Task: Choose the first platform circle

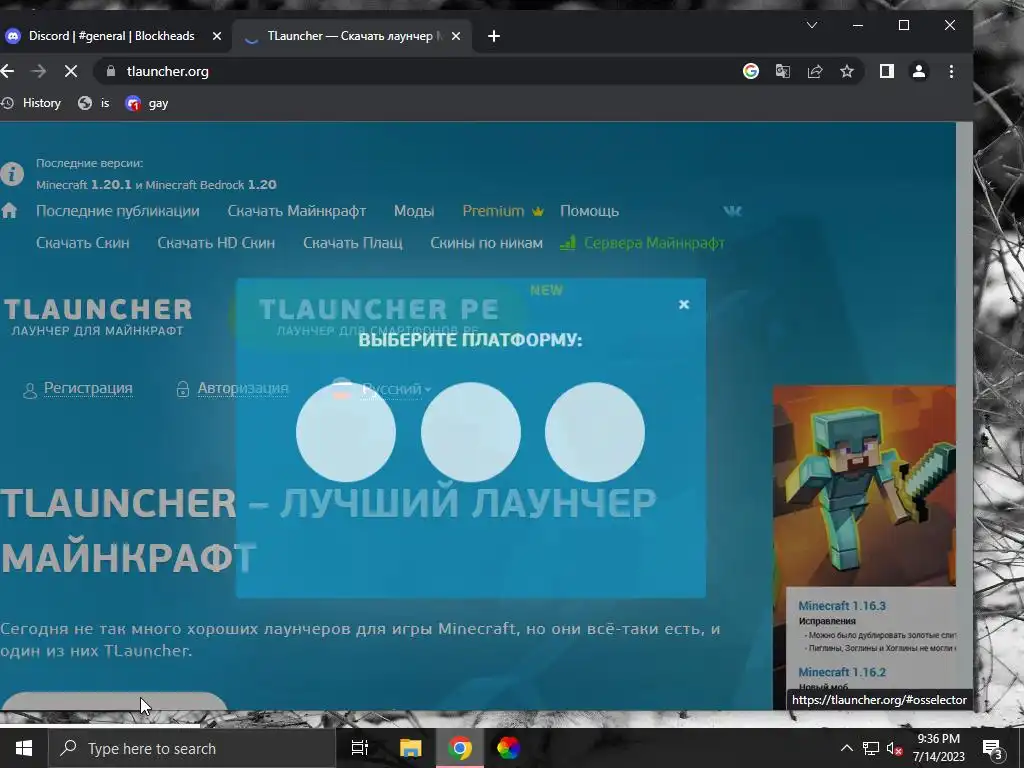Action: pos(345,432)
